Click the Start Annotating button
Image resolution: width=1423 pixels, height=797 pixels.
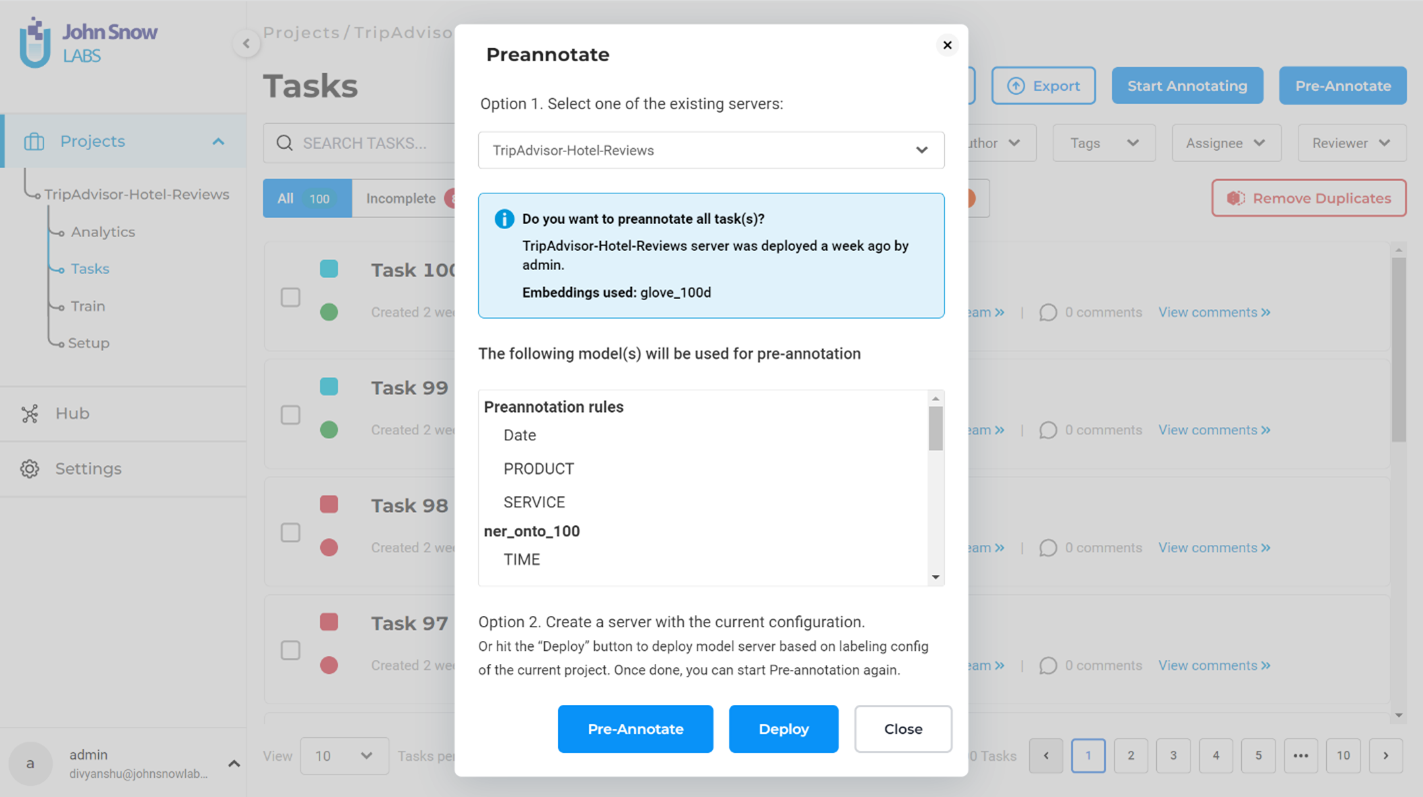(x=1187, y=86)
